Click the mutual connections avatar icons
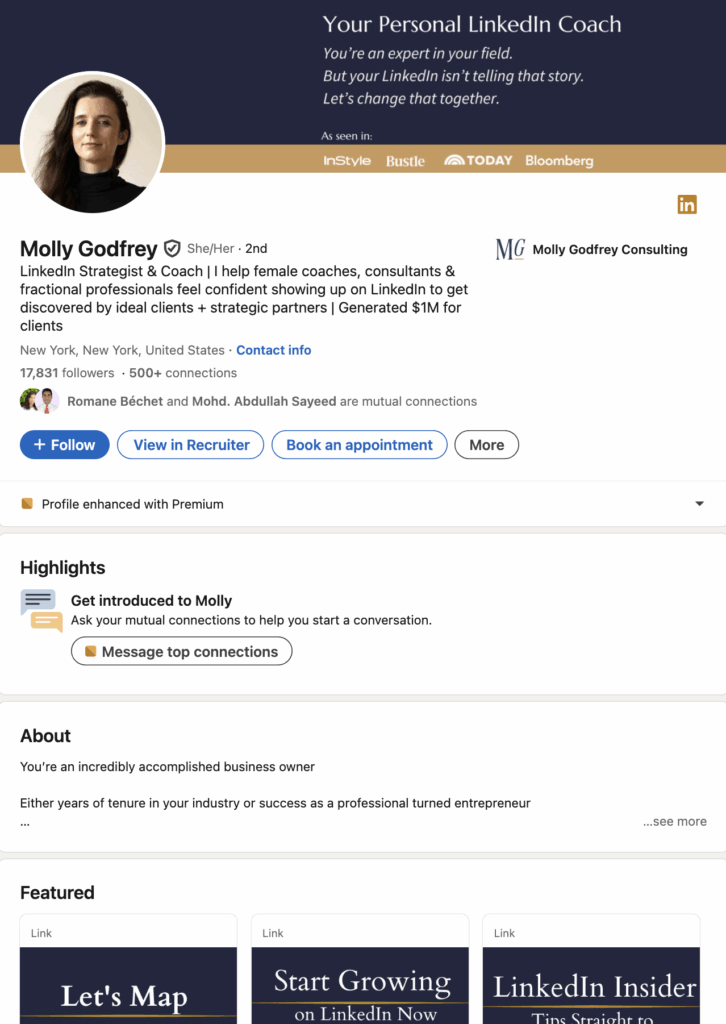Viewport: 726px width, 1024px height. [39, 400]
